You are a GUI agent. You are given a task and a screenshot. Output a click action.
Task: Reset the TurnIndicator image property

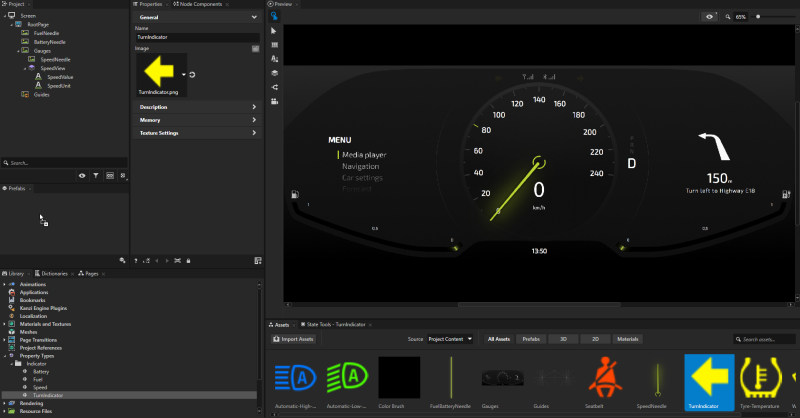tap(192, 74)
